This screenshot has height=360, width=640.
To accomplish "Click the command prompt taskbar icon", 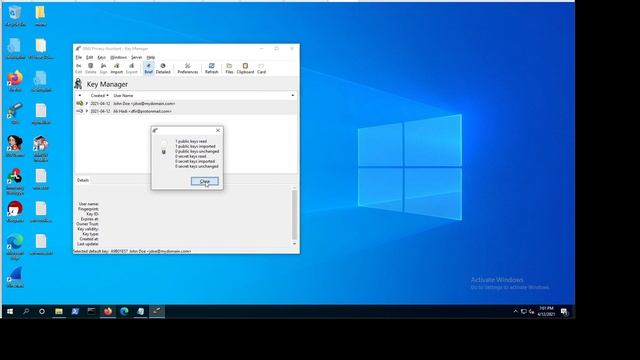I will (91, 311).
